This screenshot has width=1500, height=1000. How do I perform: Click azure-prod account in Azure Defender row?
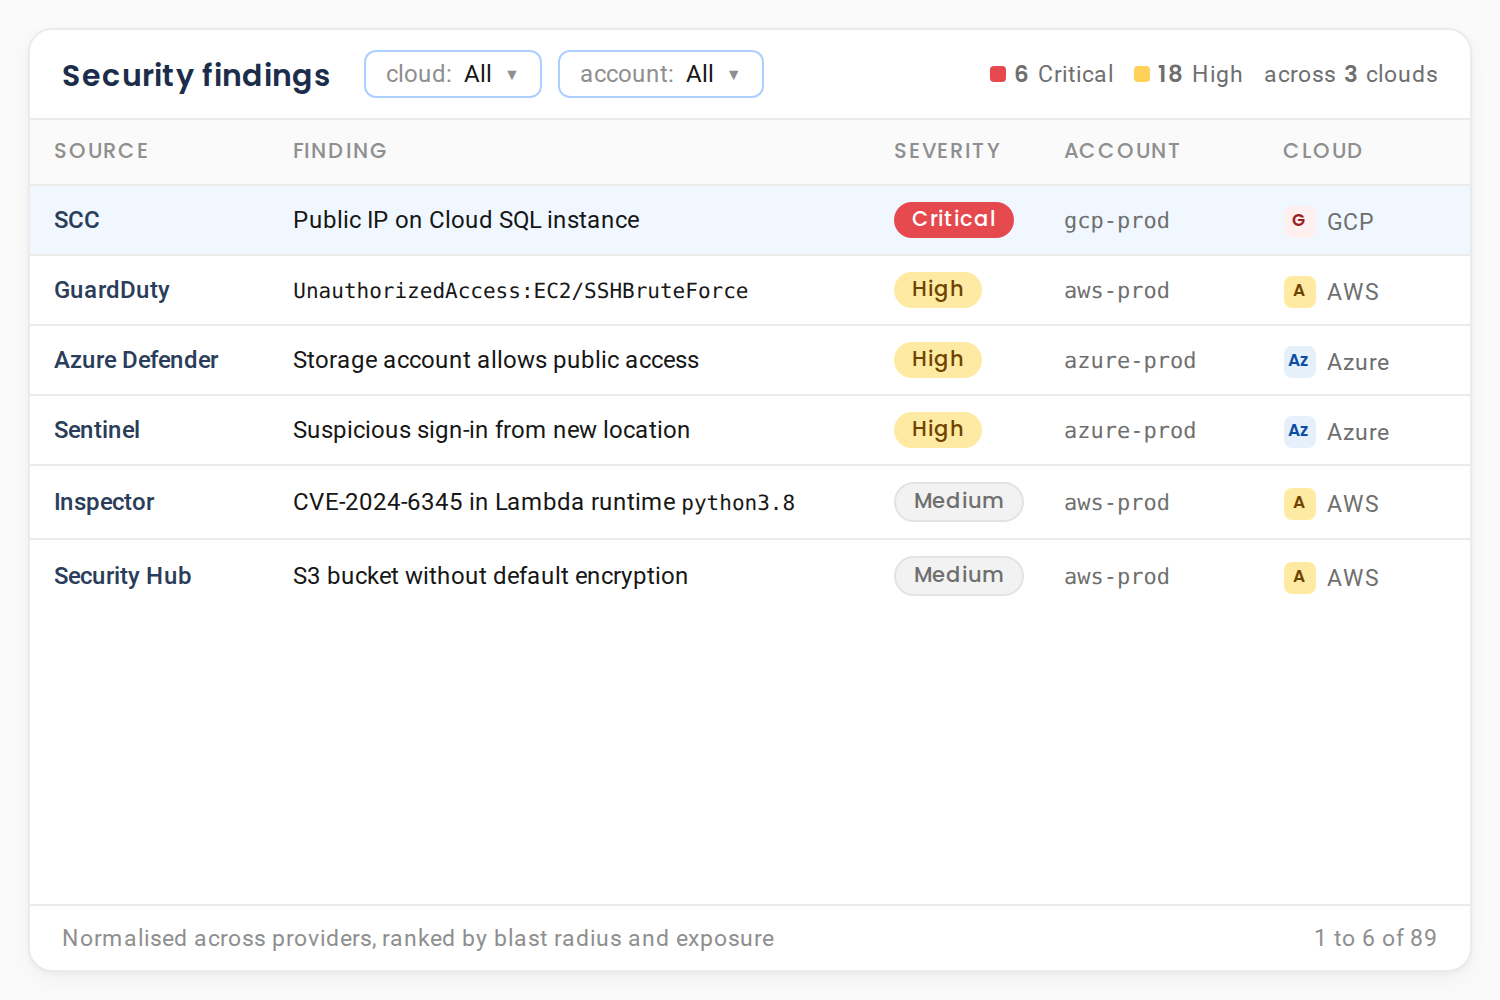point(1130,361)
